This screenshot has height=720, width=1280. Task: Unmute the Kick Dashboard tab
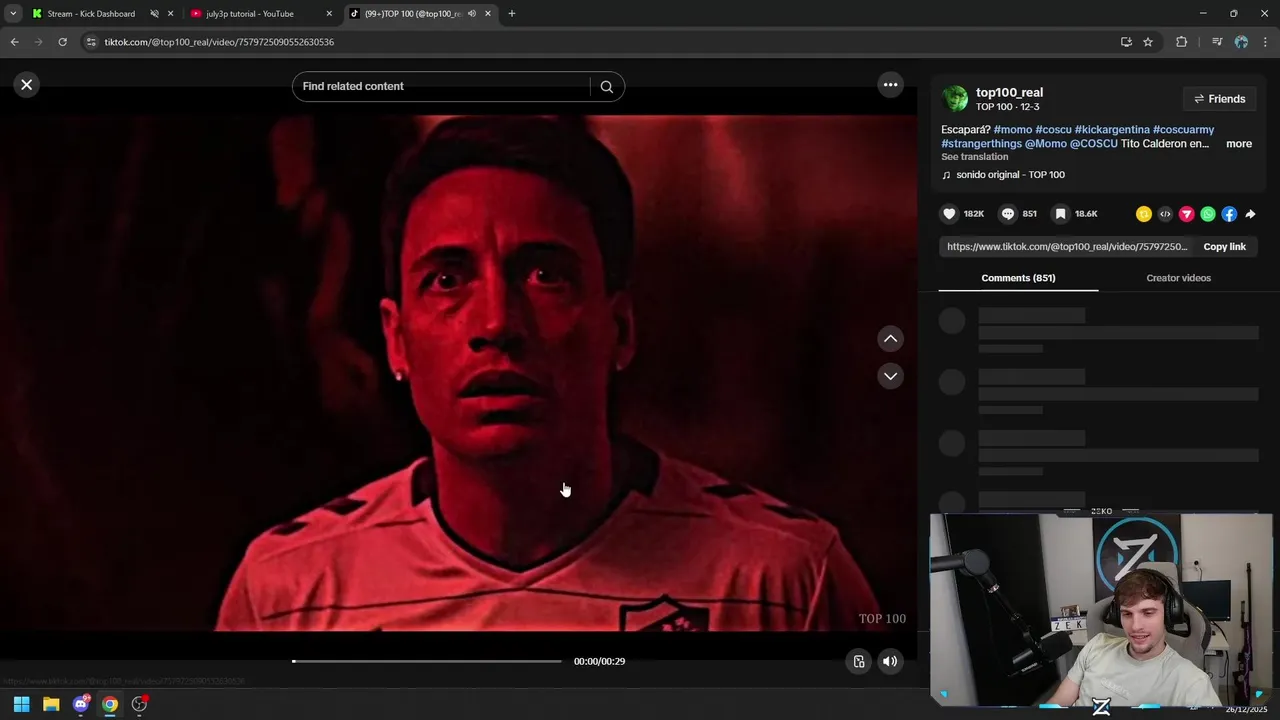coord(154,14)
